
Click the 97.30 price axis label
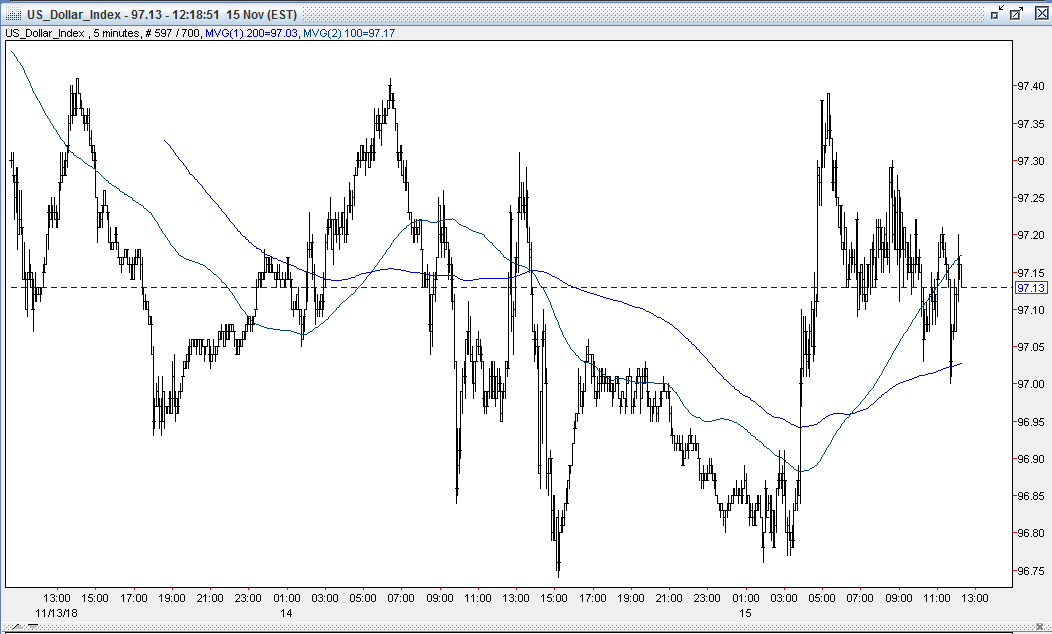(x=1031, y=161)
